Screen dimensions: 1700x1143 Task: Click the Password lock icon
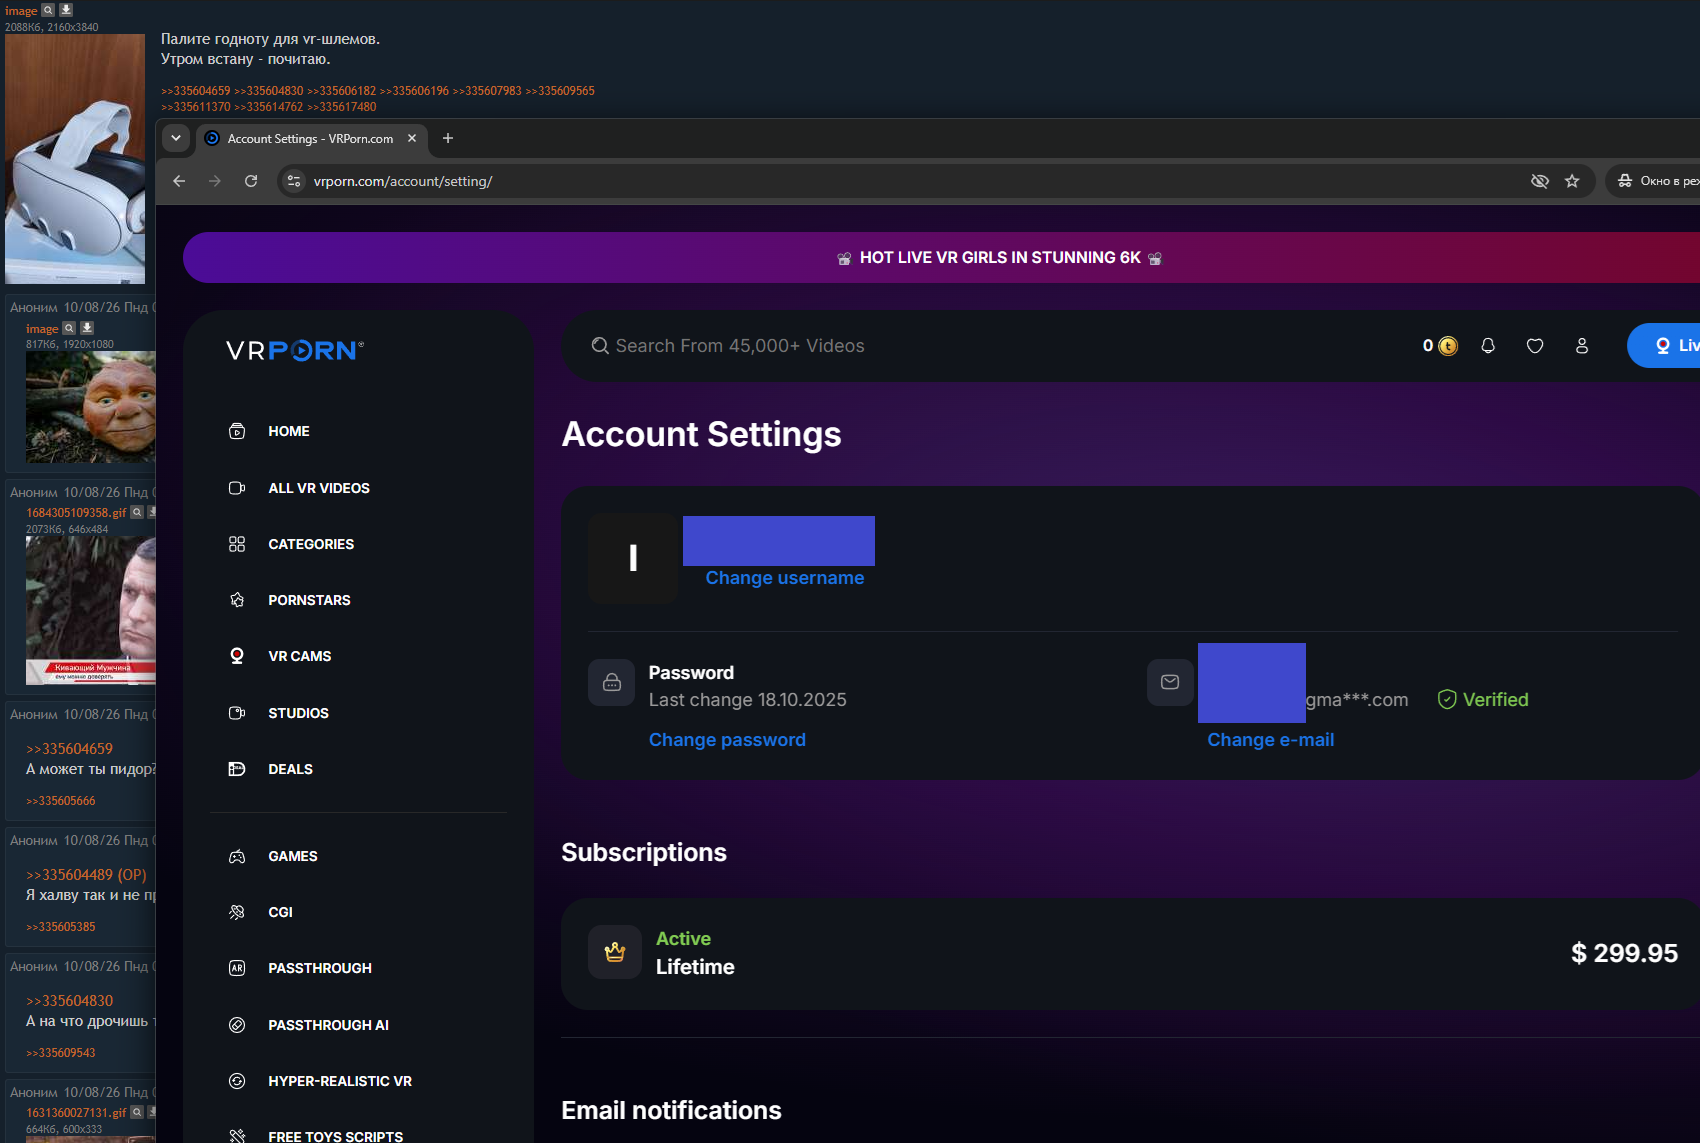point(612,682)
